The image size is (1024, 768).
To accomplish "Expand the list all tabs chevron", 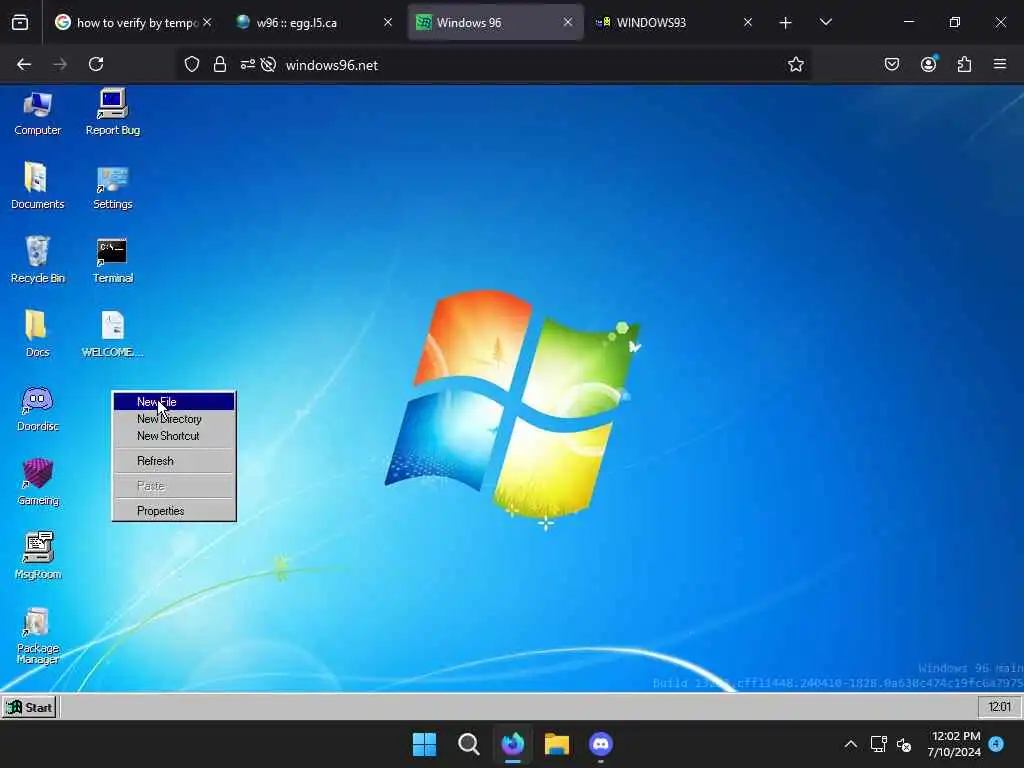I will coord(825,22).
